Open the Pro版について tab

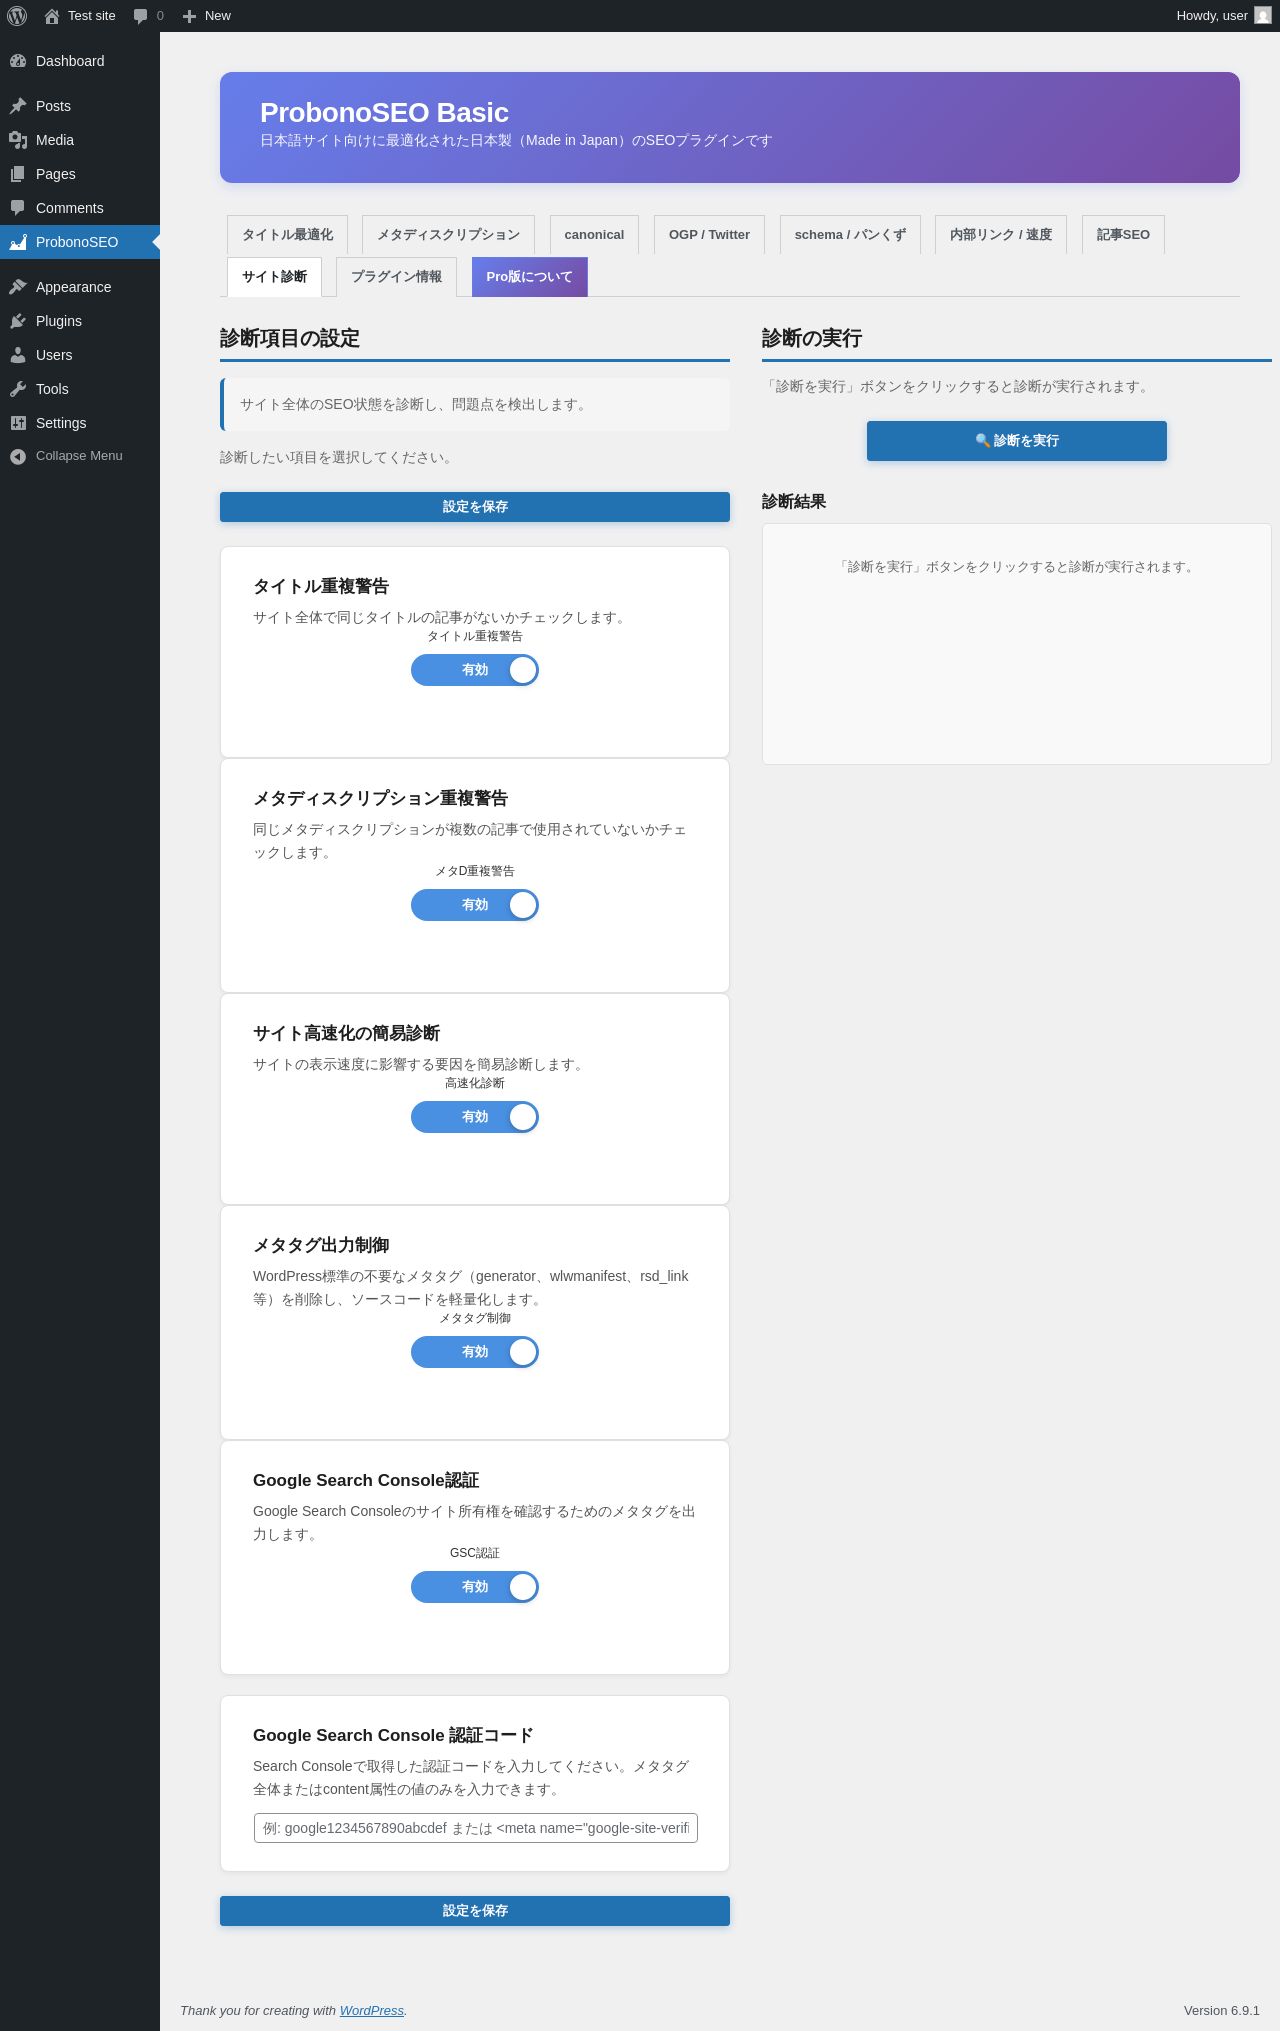pyautogui.click(x=529, y=277)
